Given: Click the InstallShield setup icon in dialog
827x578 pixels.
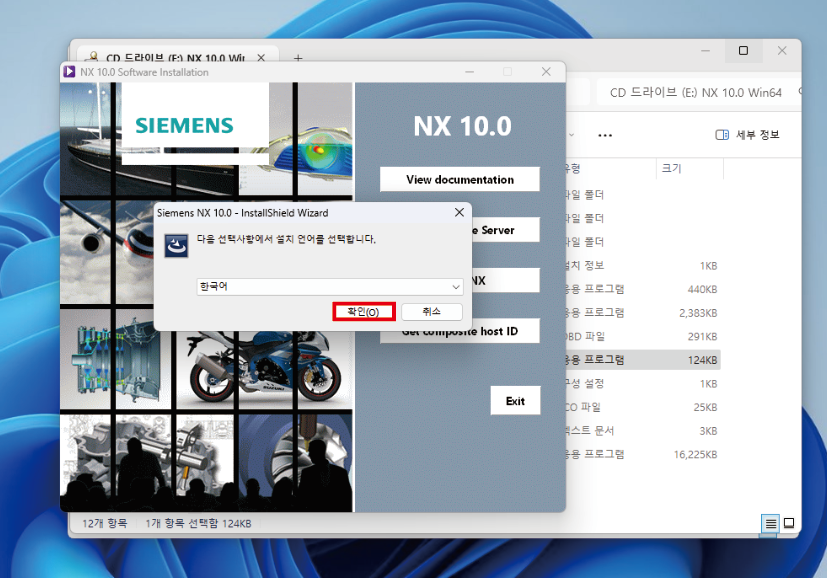Looking at the screenshot, I should click(x=176, y=246).
